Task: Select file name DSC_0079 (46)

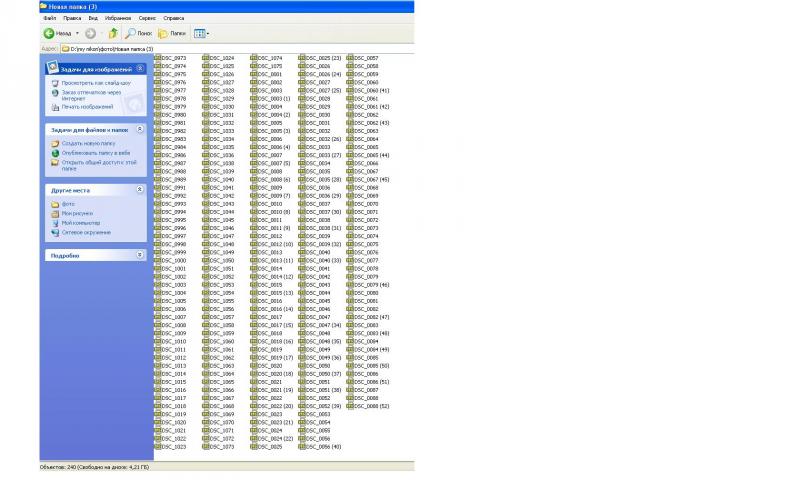Action: [371, 285]
